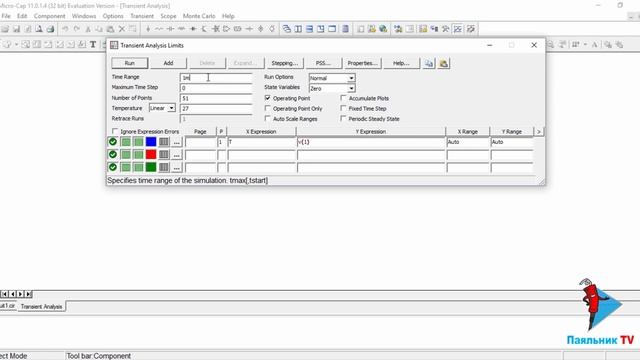Click the globe icon in the toolbar
This screenshot has height=360, width=640.
383,29
